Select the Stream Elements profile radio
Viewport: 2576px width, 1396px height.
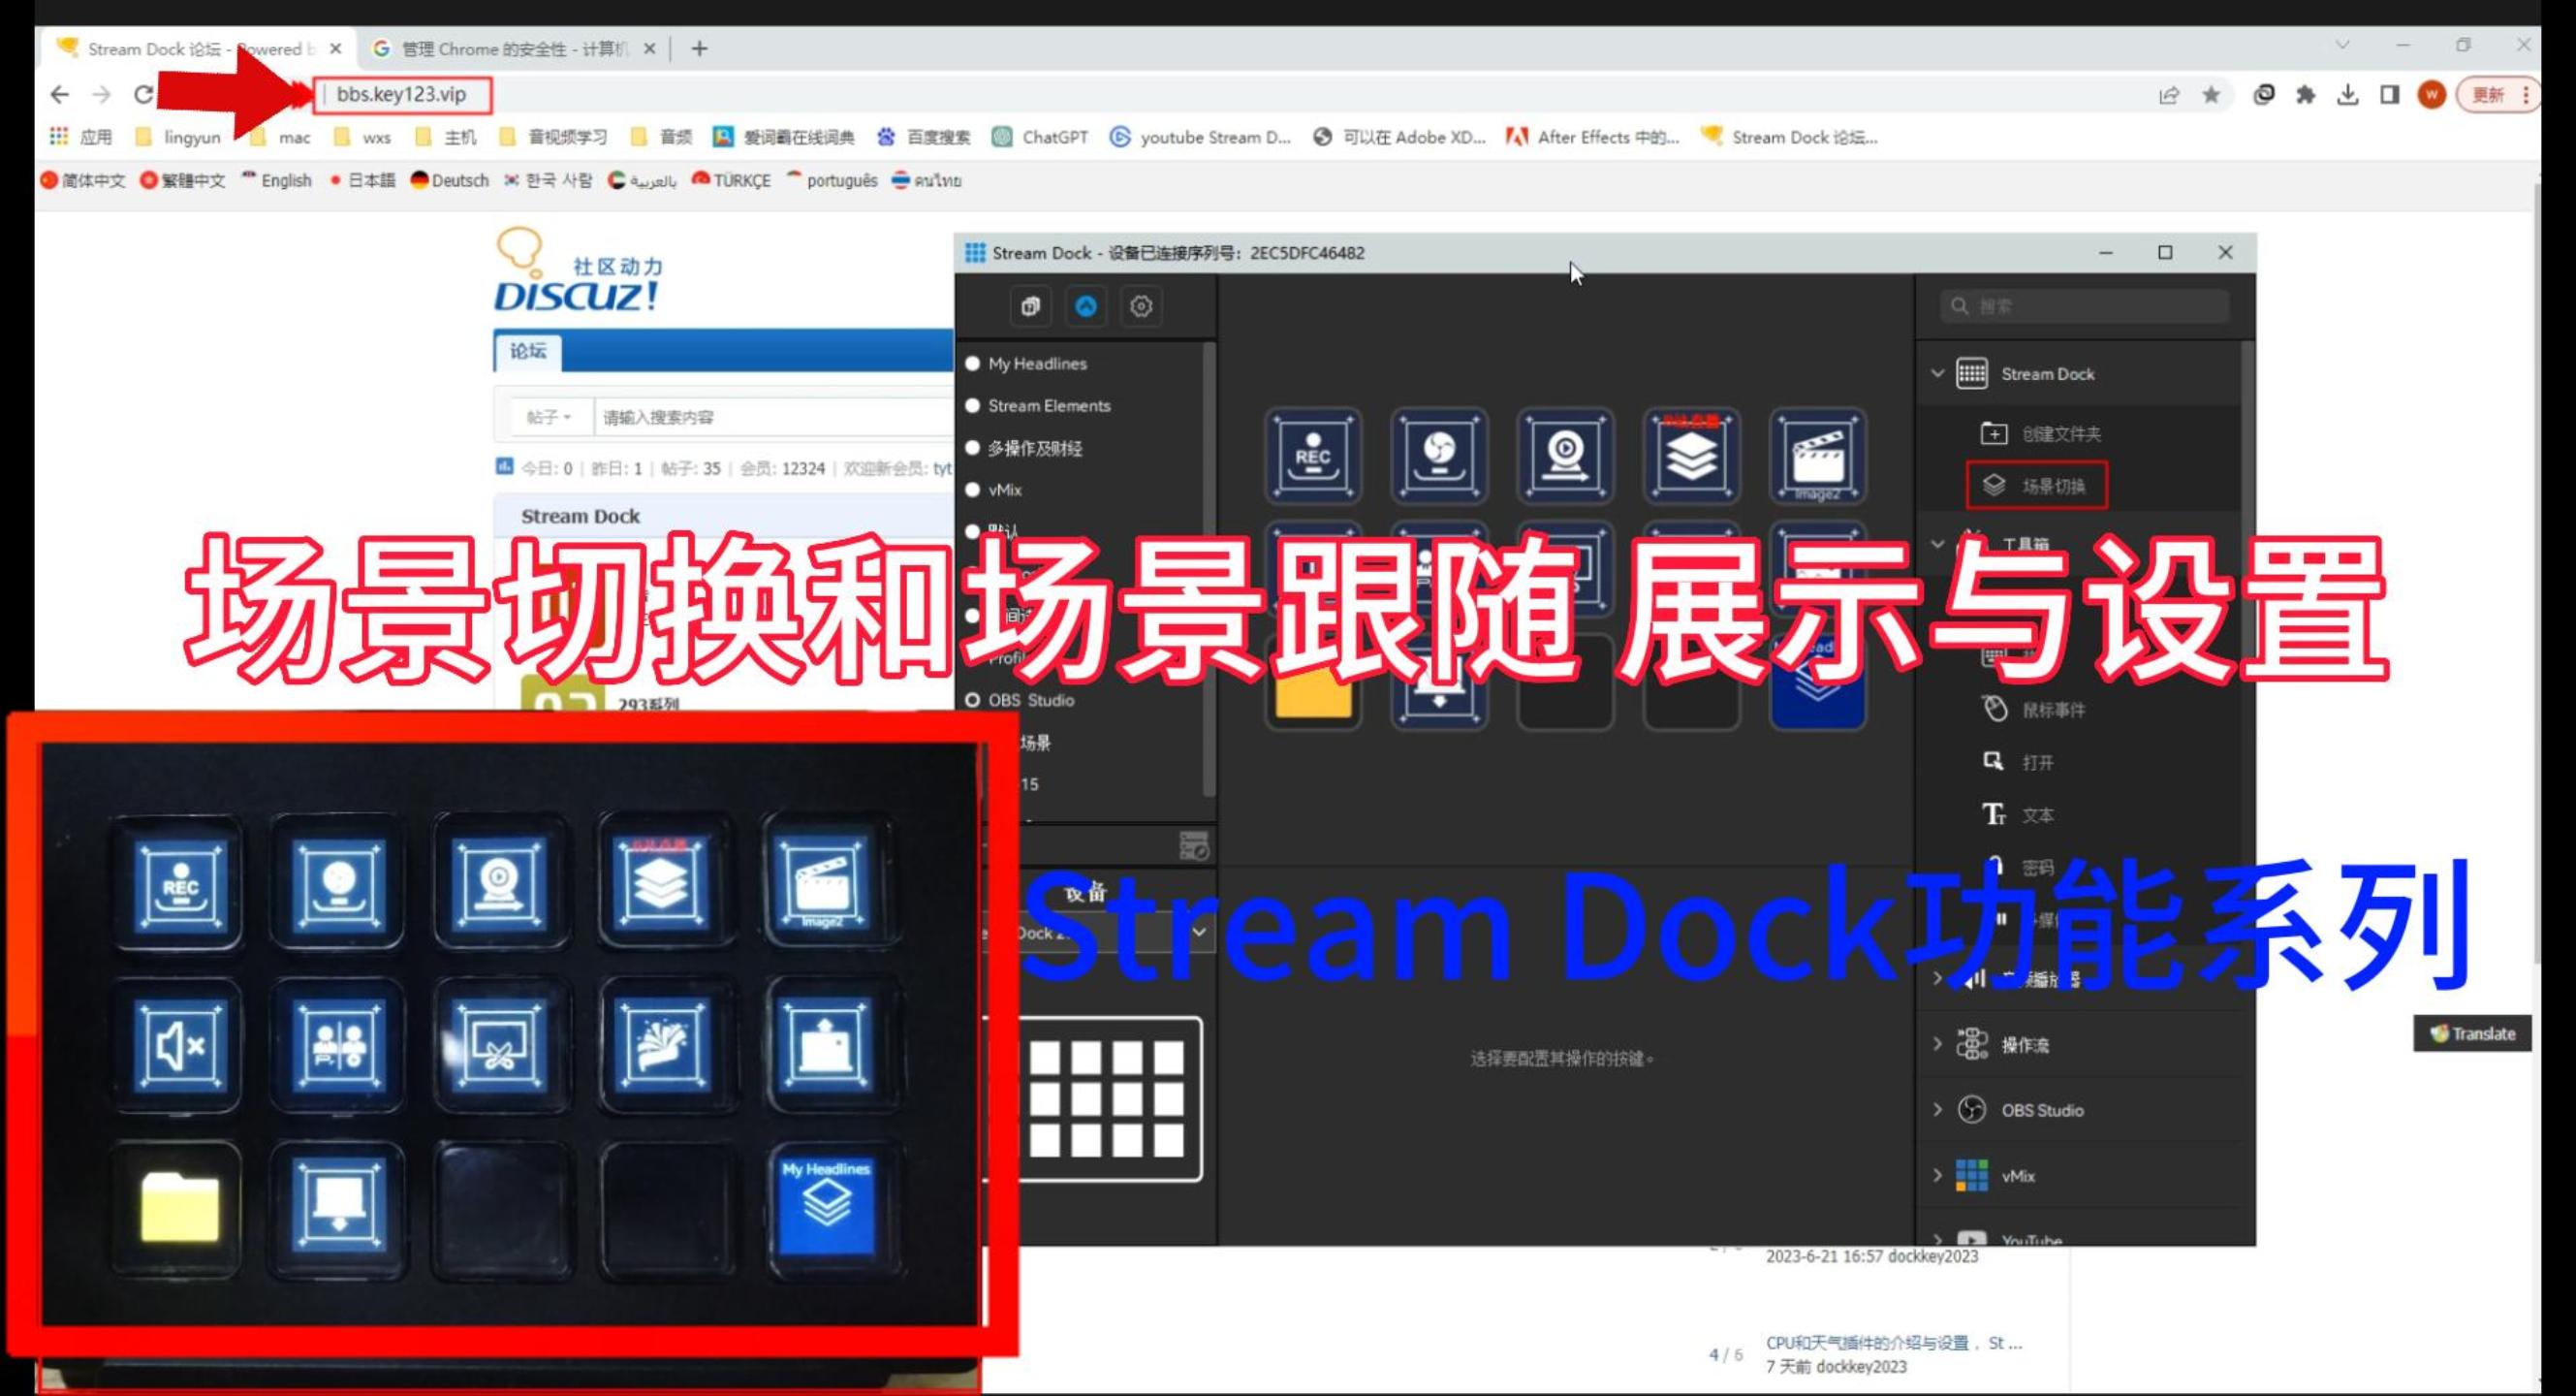click(x=972, y=405)
